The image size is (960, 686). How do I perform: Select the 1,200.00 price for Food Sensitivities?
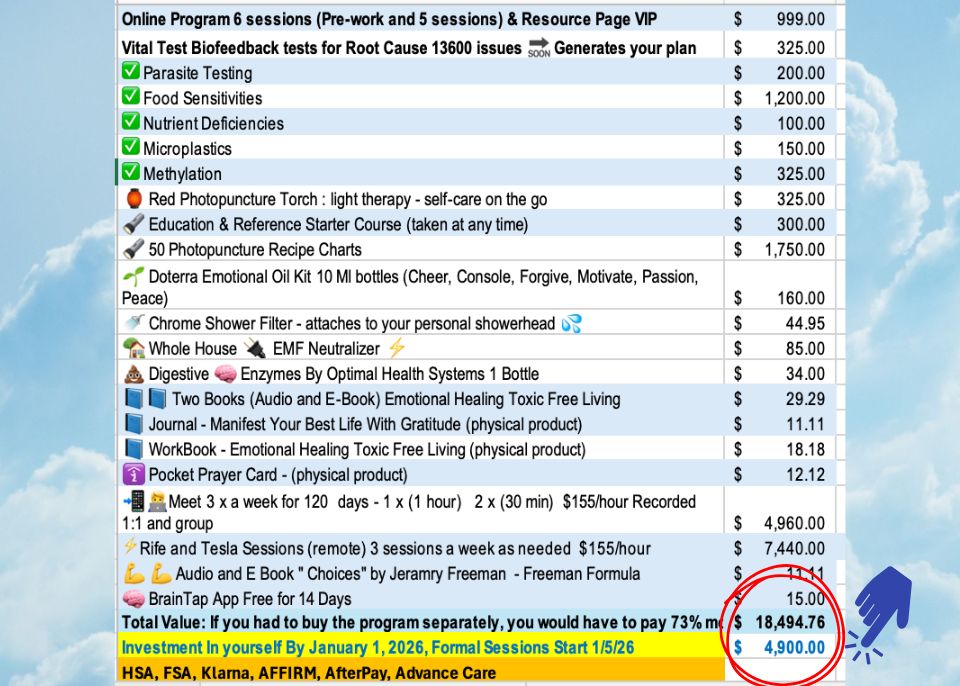[x=794, y=98]
